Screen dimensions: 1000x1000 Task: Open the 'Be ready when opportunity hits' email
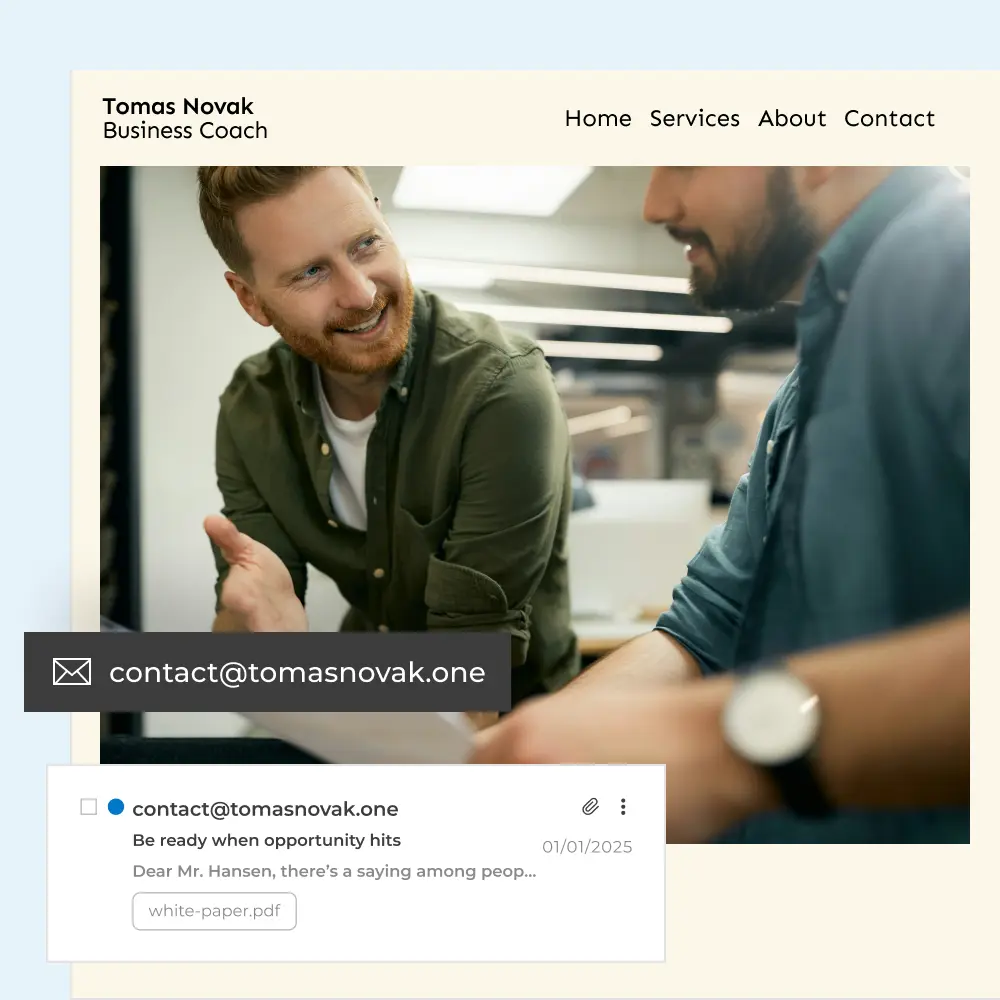266,840
